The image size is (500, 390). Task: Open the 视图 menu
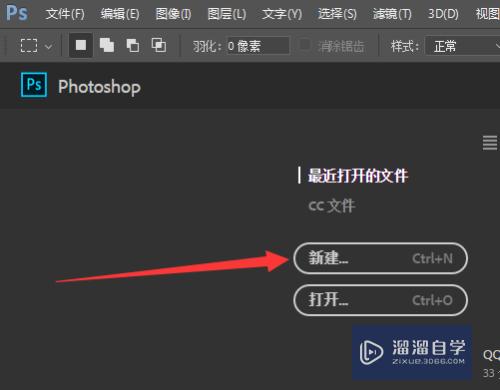point(487,14)
